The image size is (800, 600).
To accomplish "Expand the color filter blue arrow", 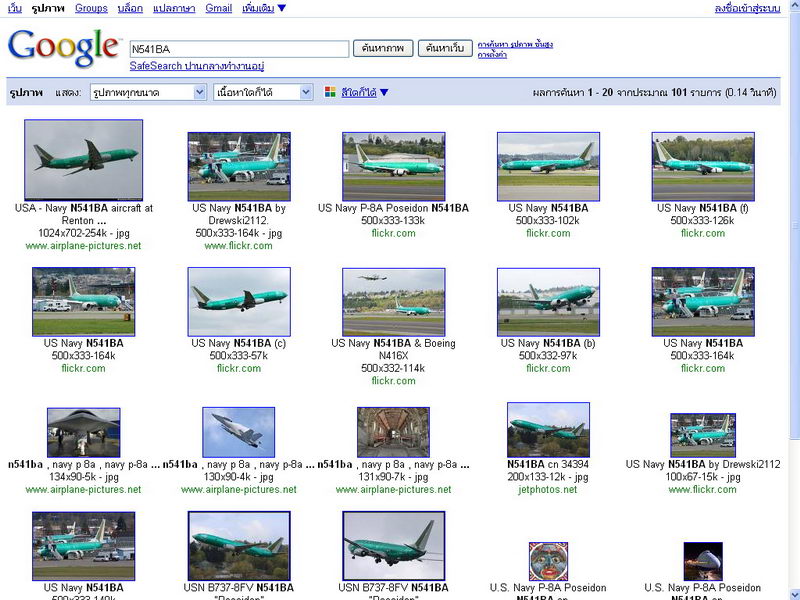I will [384, 92].
